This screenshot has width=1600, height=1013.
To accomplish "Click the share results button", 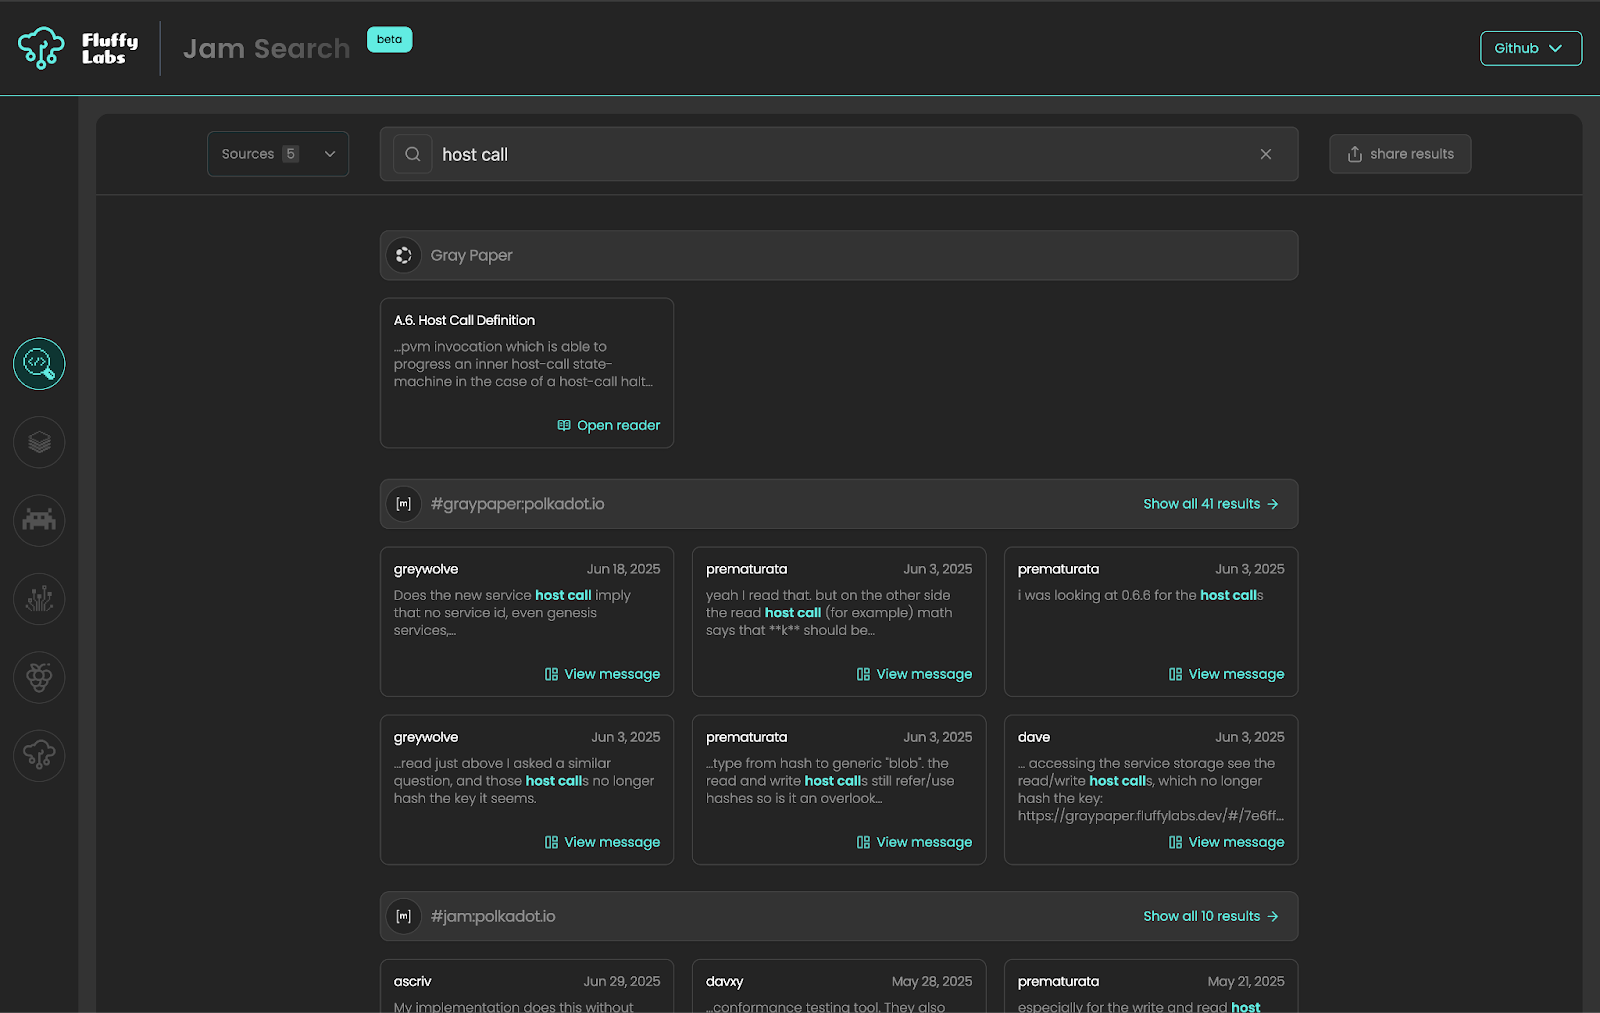I will click(1399, 154).
